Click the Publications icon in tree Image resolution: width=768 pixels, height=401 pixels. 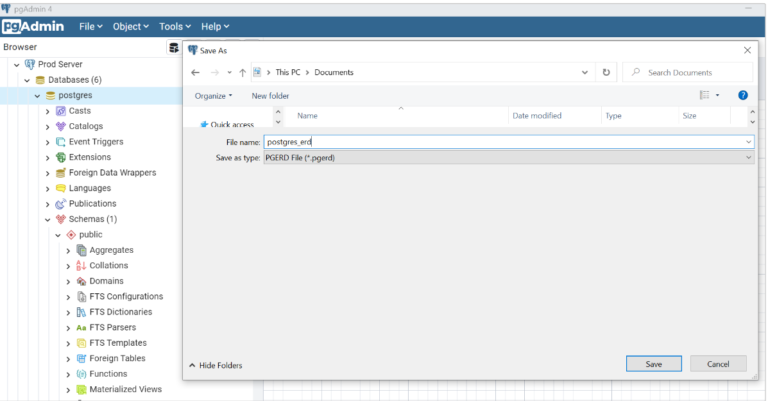[x=61, y=204]
